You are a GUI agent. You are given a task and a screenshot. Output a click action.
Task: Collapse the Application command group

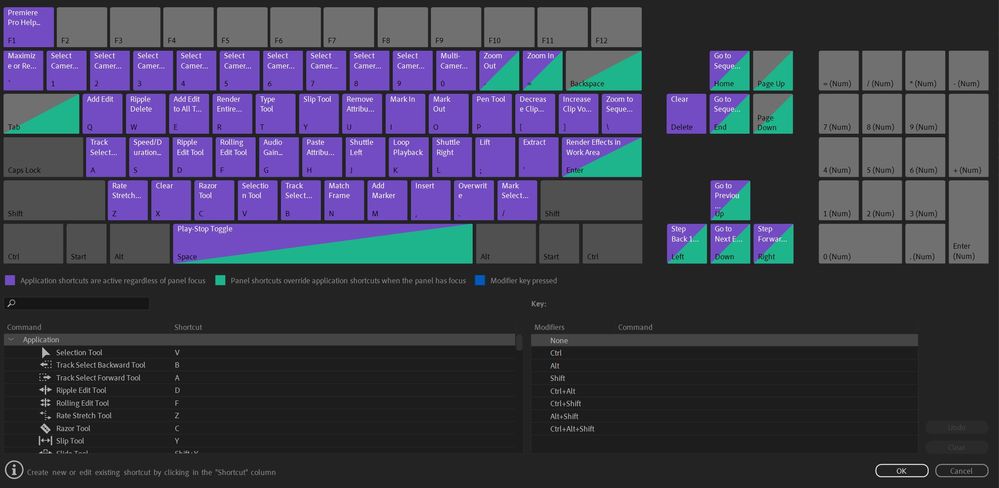click(11, 340)
